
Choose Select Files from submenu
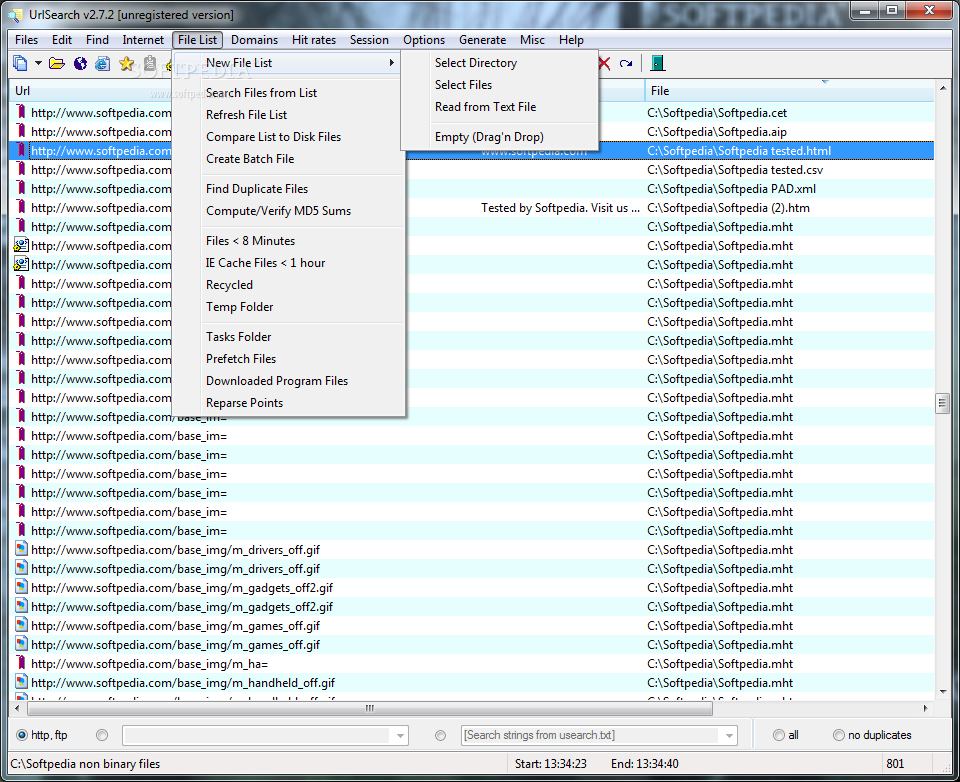point(499,85)
